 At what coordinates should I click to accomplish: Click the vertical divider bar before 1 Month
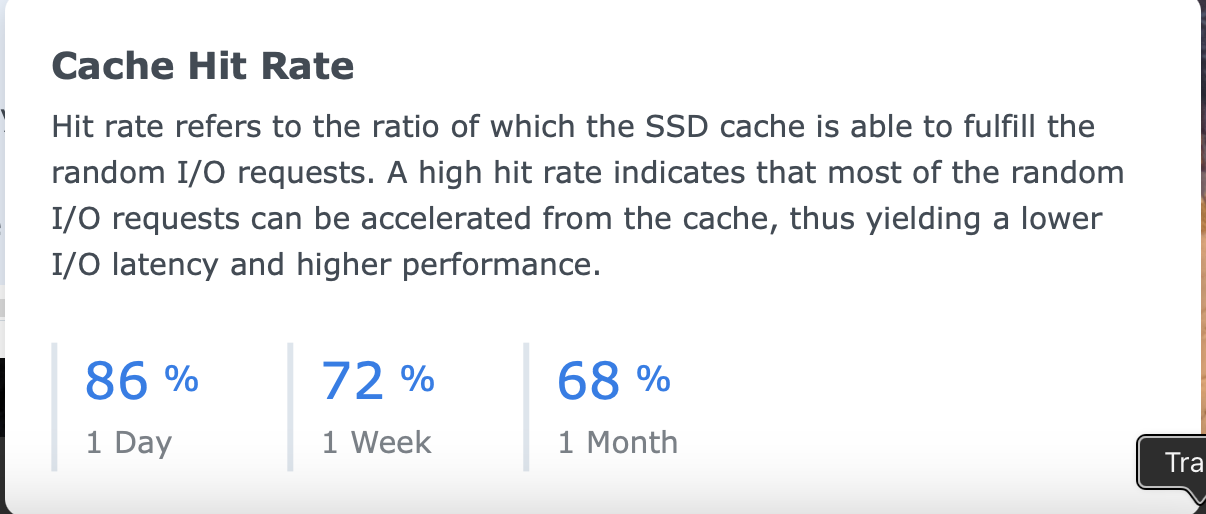pos(526,406)
